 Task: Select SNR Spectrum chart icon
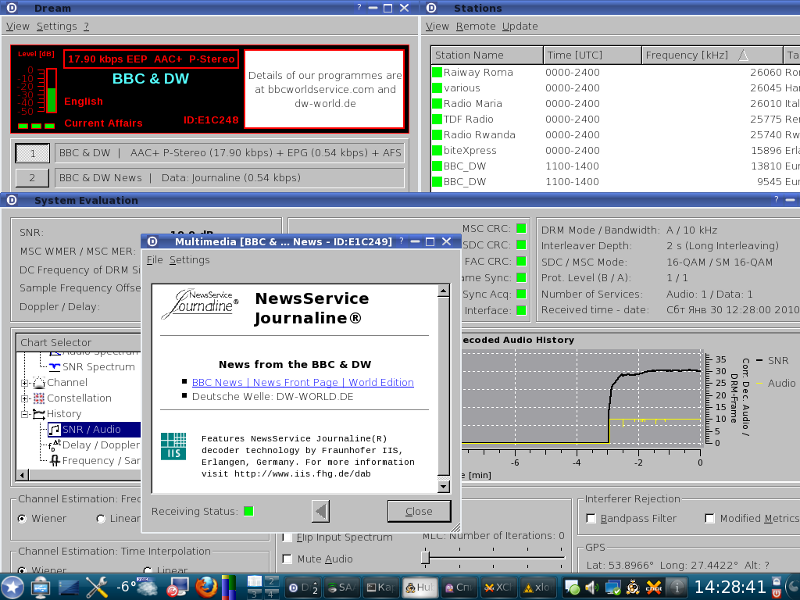coord(54,367)
